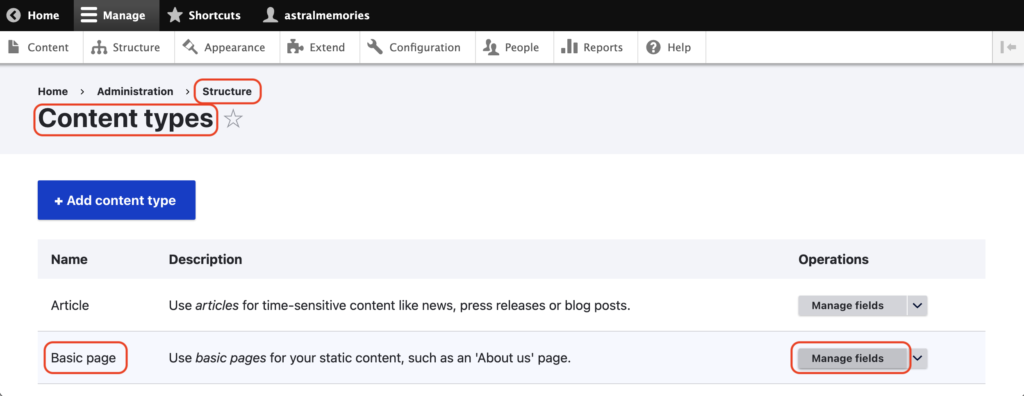
Task: Open the Structure admin menu
Action: [x=126, y=47]
